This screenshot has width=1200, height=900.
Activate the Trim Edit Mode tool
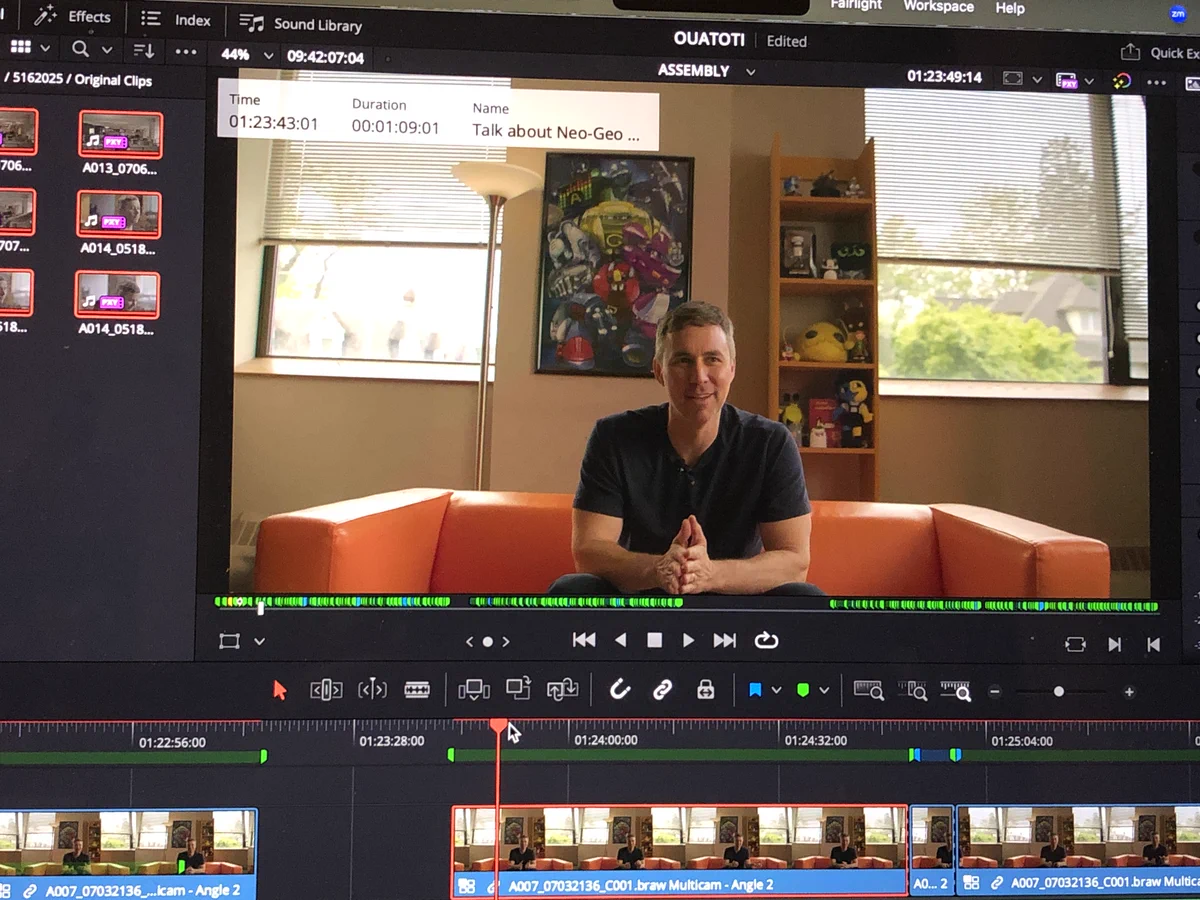pos(326,690)
